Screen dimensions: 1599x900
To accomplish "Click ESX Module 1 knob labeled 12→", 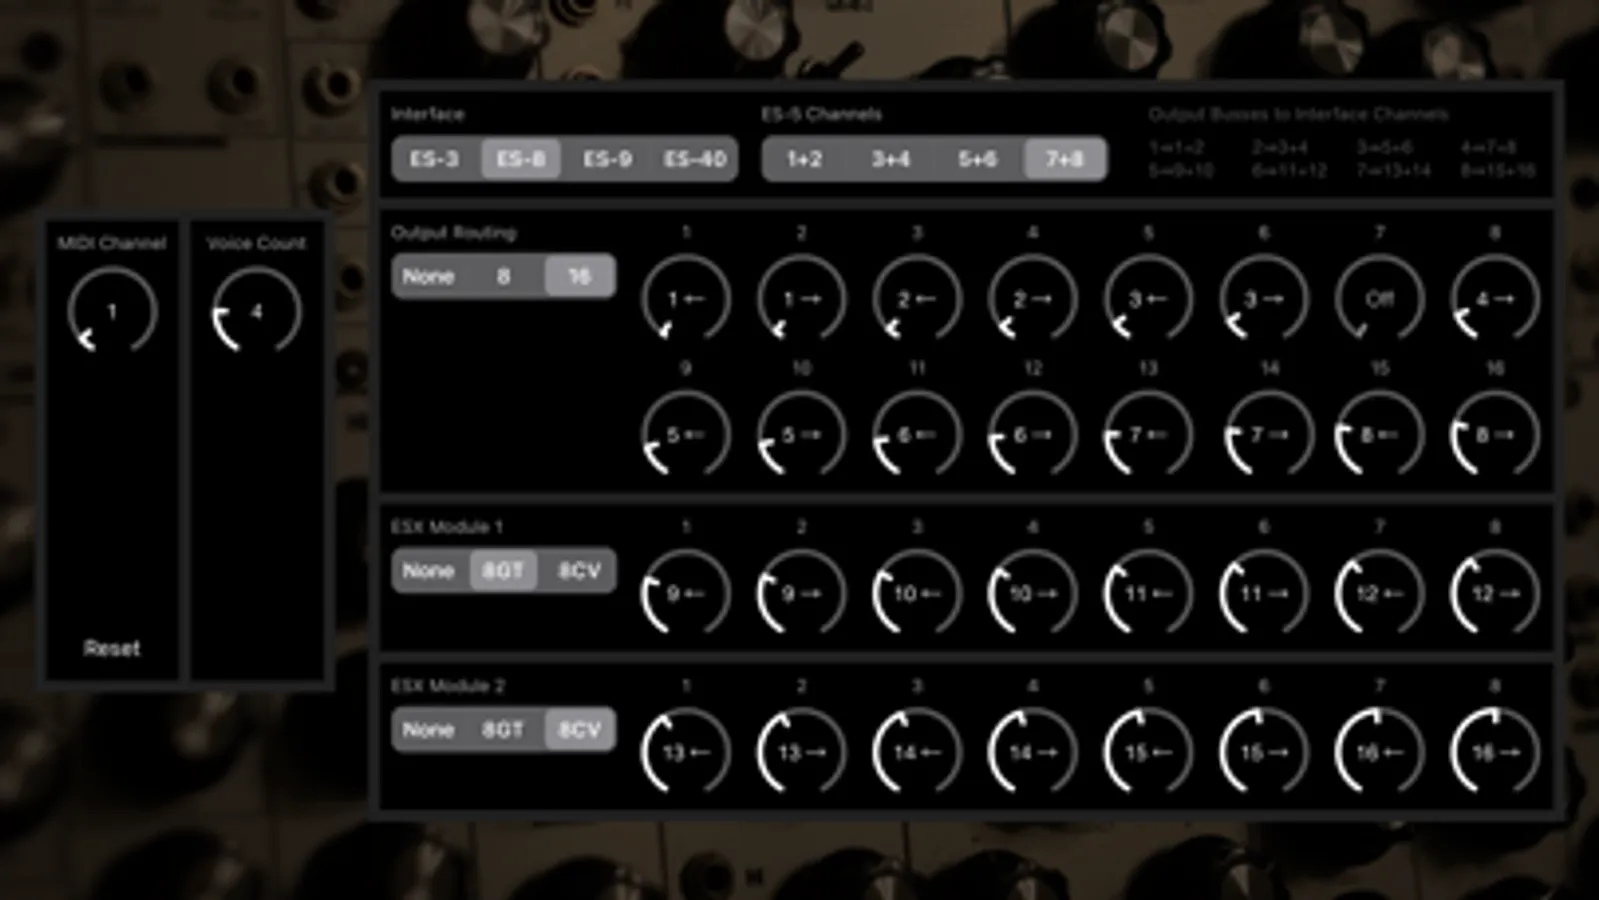I will point(1495,593).
